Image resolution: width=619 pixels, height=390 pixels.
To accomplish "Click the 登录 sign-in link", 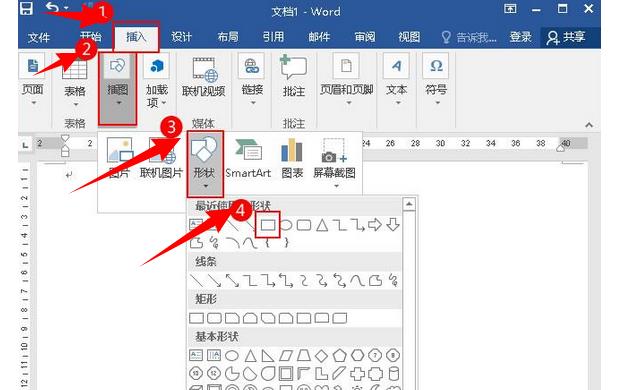I will tap(521, 37).
